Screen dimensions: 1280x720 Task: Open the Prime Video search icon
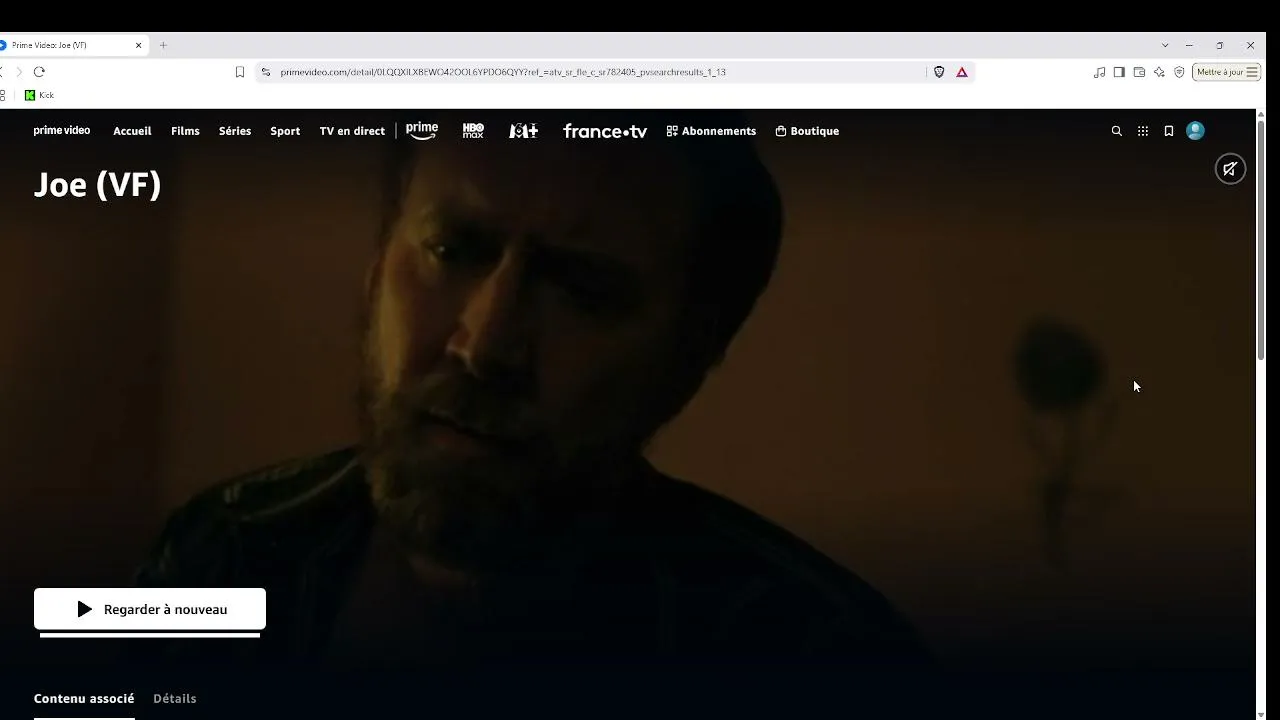[1117, 131]
